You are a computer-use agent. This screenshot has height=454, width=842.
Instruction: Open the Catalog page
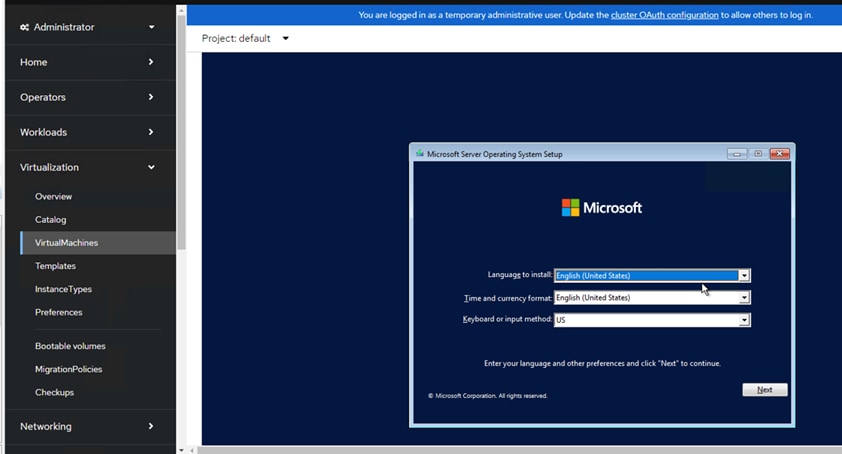point(50,220)
